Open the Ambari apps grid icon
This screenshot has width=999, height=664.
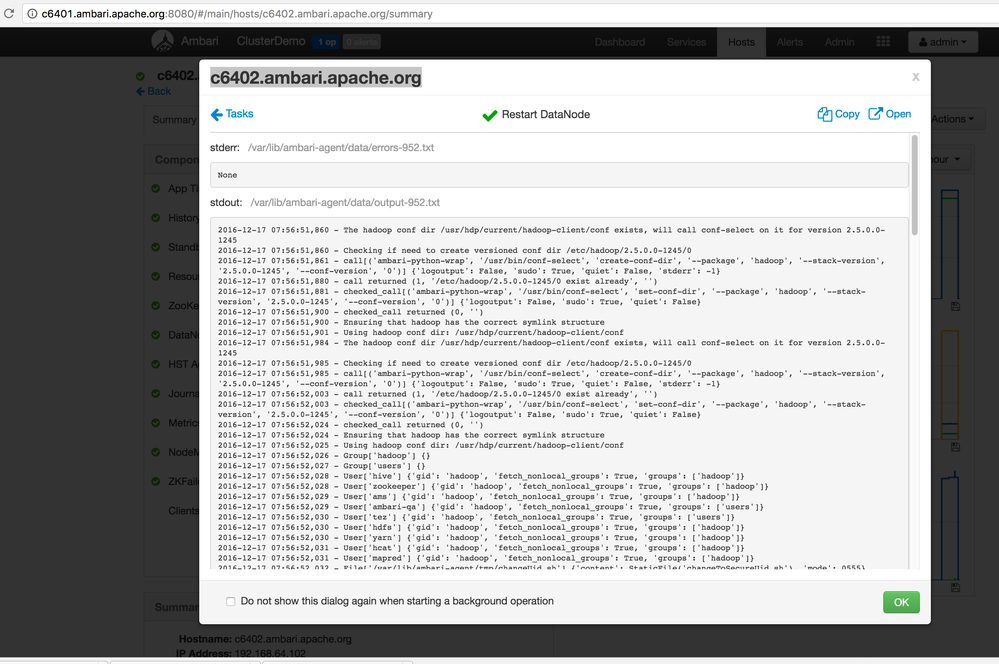pos(883,41)
